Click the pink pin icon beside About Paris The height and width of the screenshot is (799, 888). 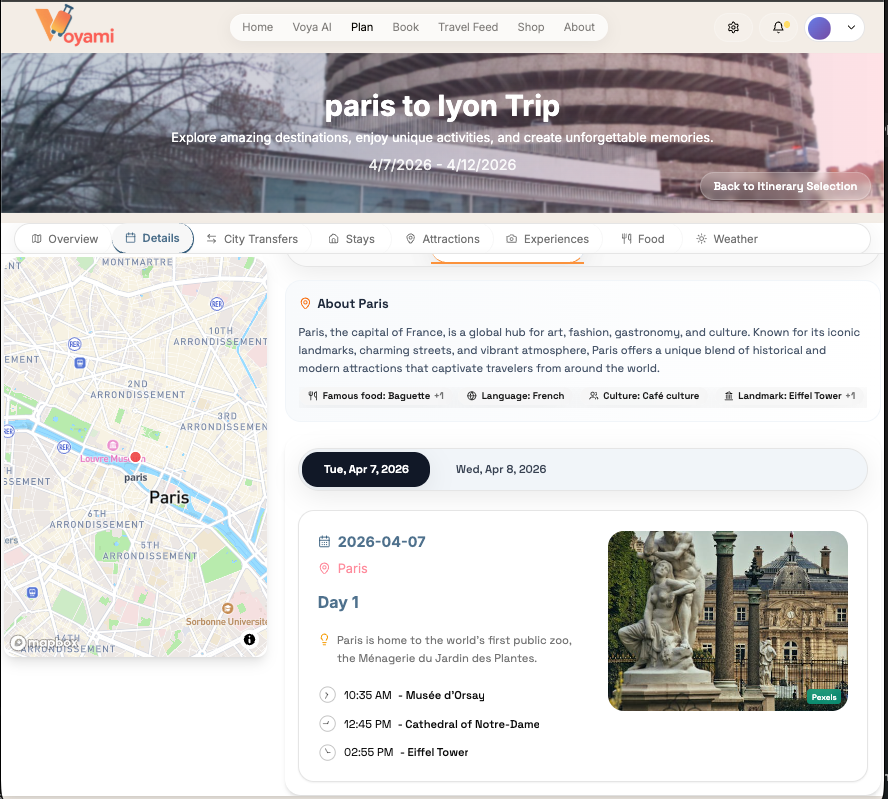(x=305, y=303)
